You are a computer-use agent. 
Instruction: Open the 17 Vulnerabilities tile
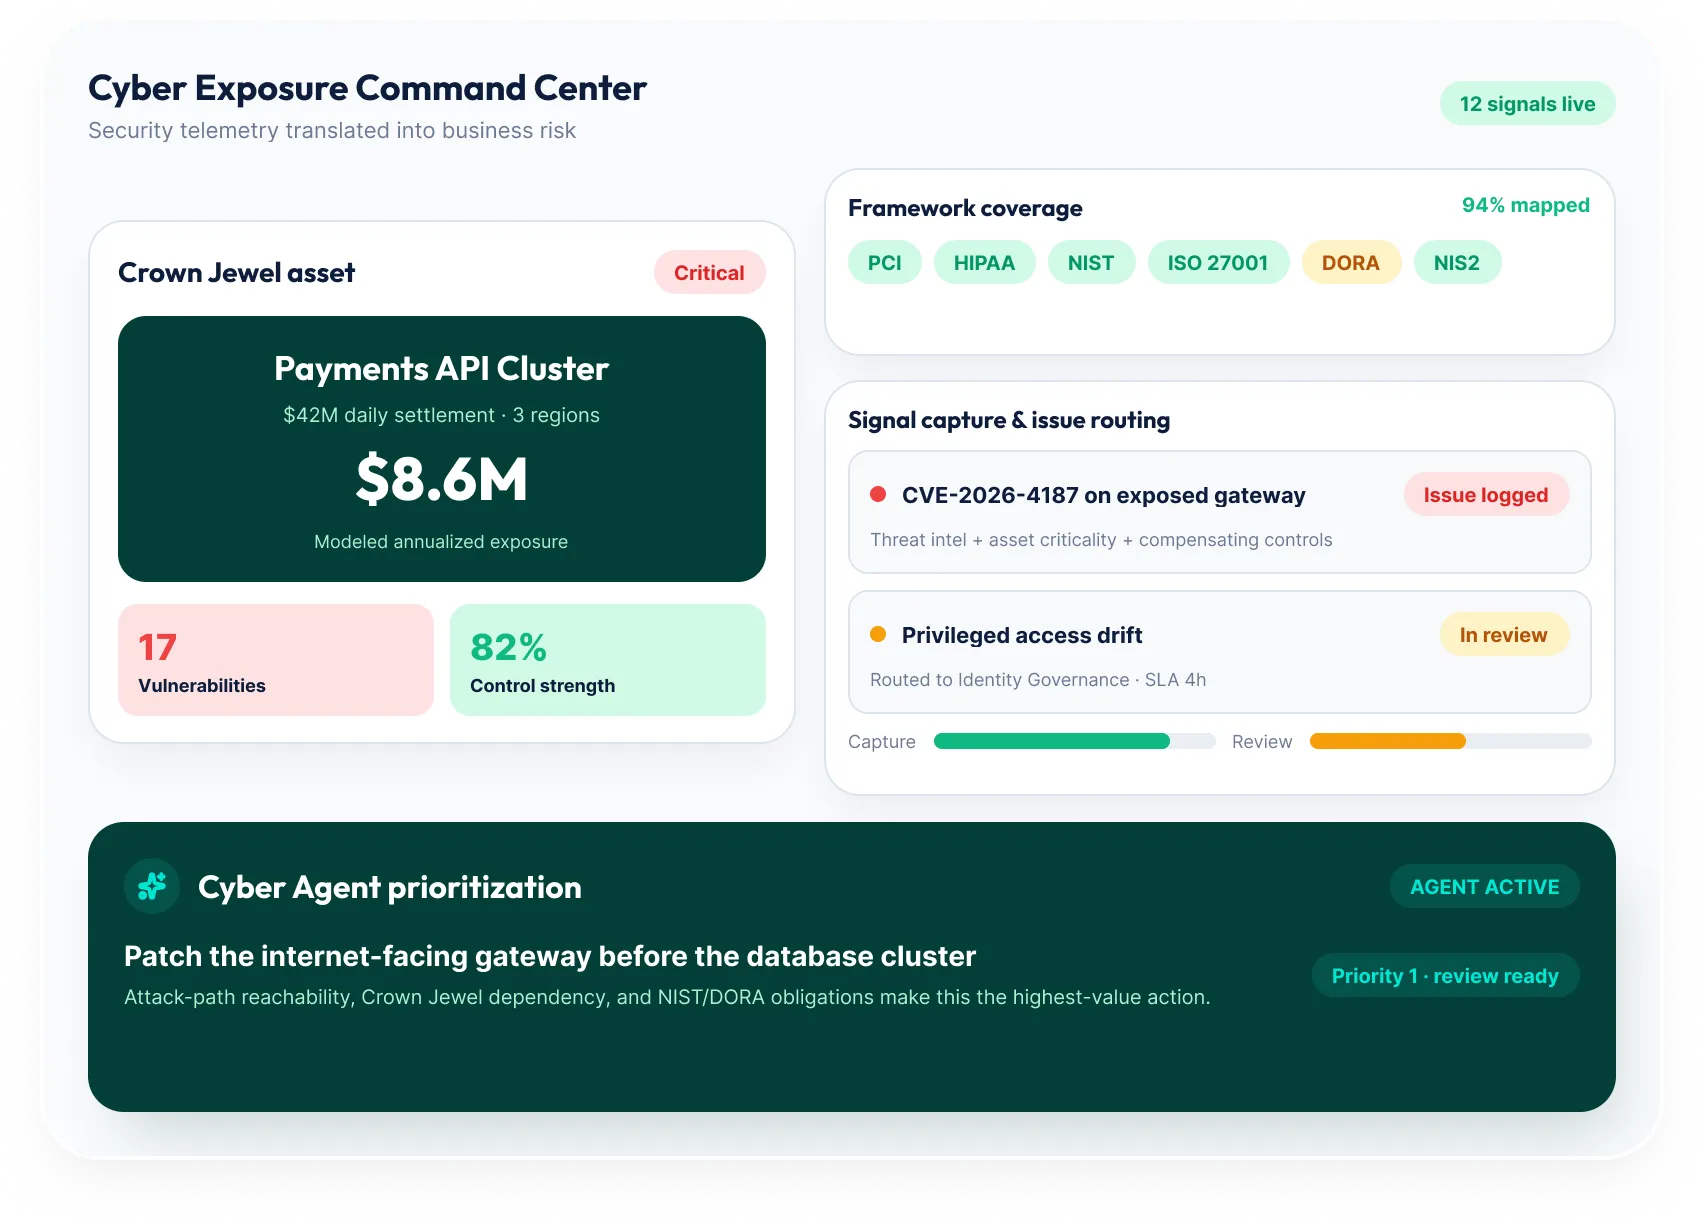coord(276,660)
